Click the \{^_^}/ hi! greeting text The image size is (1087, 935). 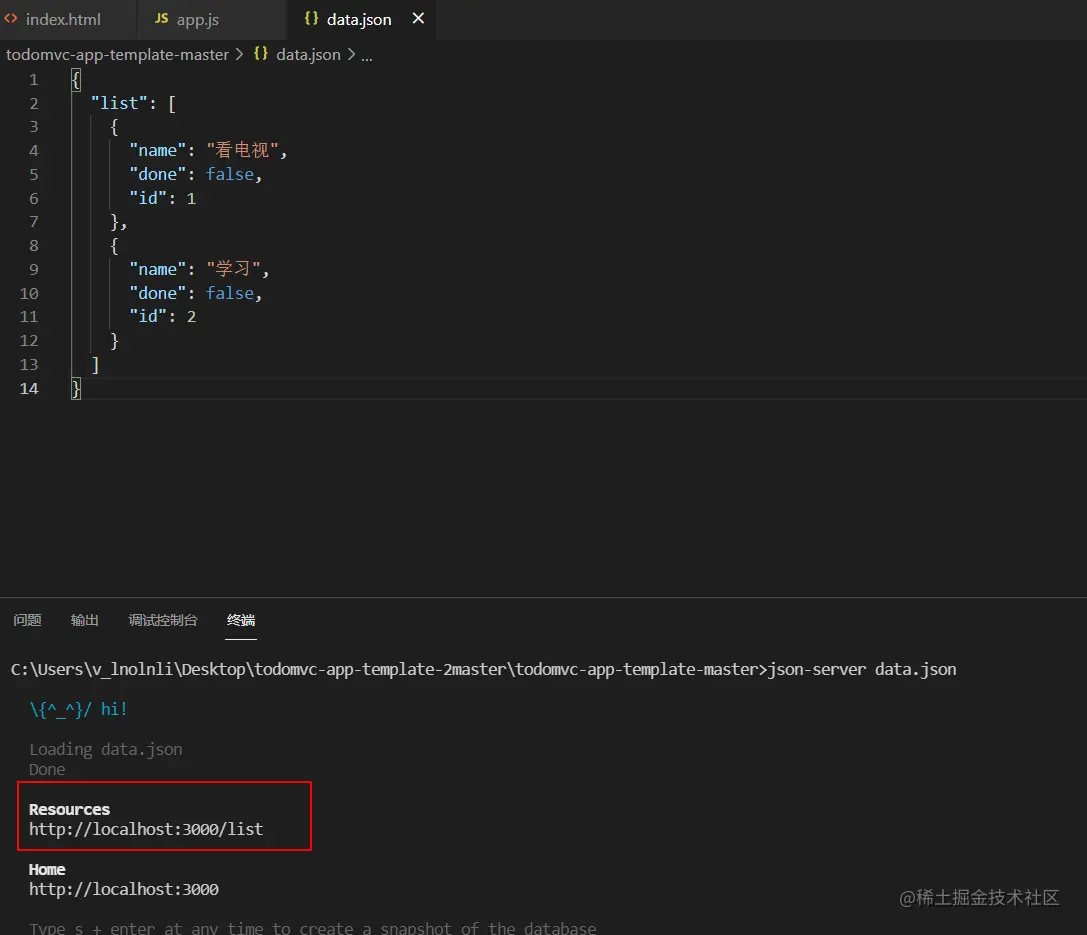click(x=78, y=710)
